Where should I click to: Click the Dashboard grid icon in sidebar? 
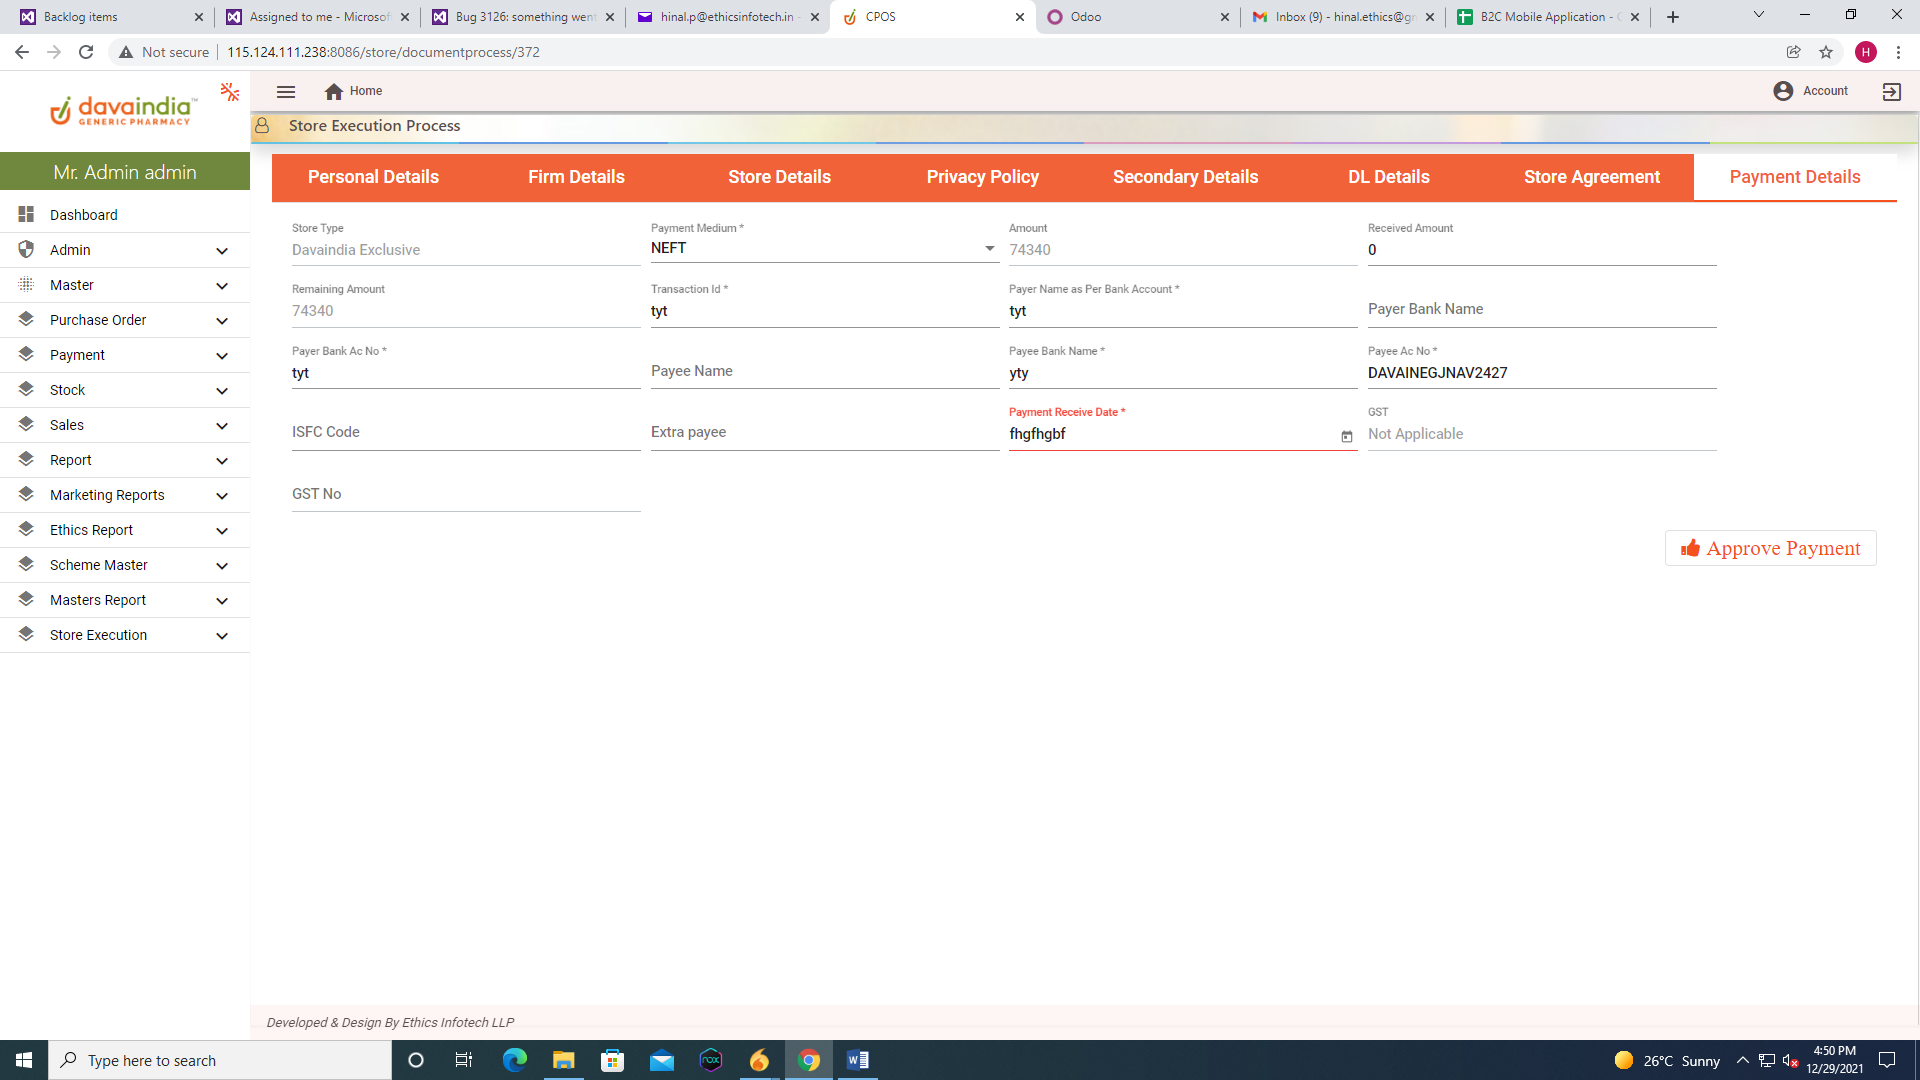(26, 214)
